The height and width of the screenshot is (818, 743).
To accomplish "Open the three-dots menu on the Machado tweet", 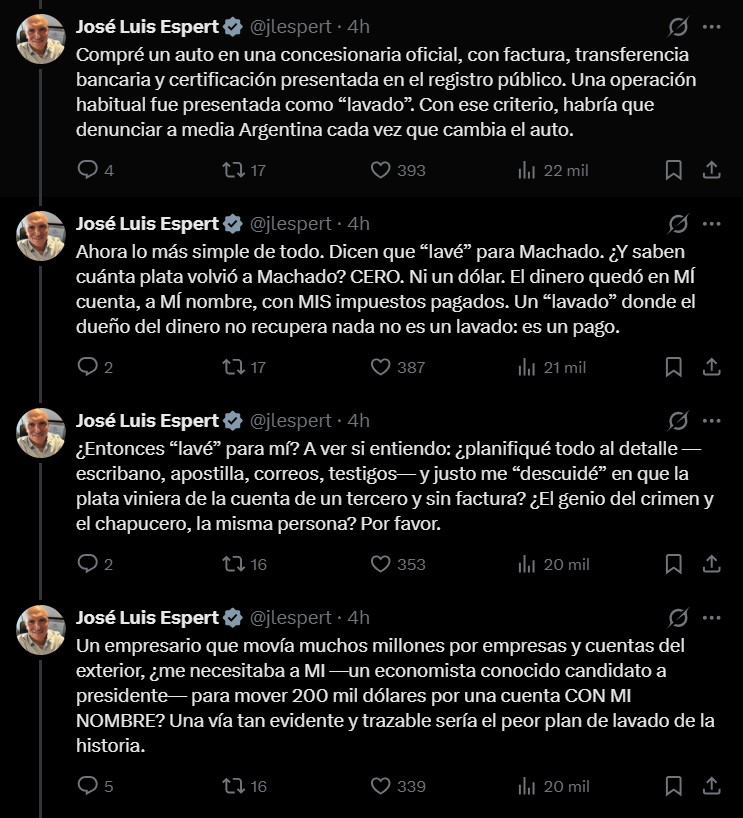I will 711,224.
